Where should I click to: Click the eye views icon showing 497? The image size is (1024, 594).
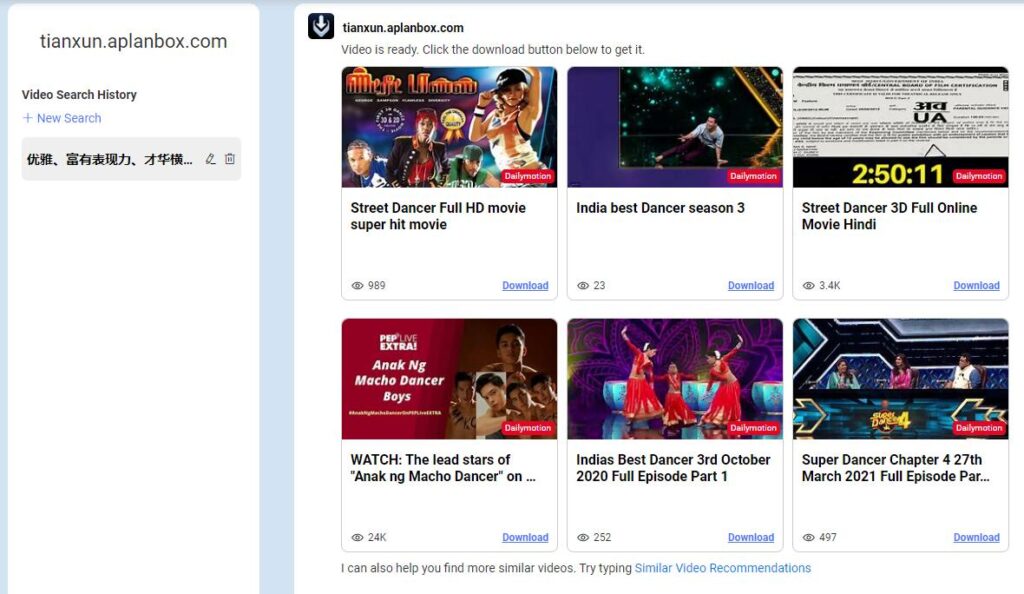coord(808,537)
